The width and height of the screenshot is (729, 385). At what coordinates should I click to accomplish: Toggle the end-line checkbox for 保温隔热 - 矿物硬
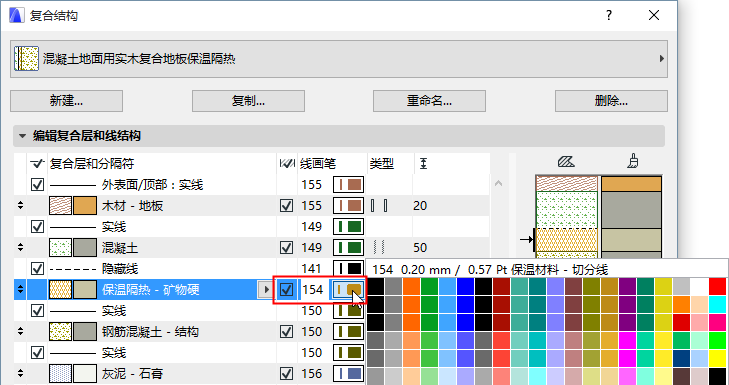(x=286, y=290)
